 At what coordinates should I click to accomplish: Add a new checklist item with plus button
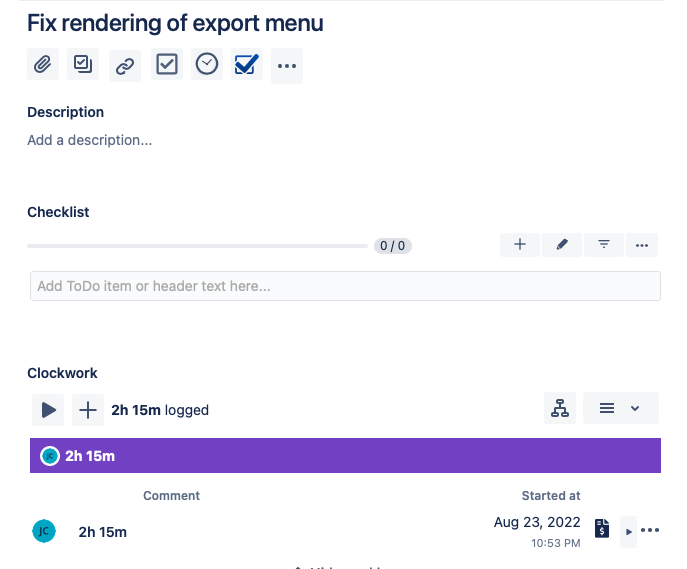[x=520, y=245]
